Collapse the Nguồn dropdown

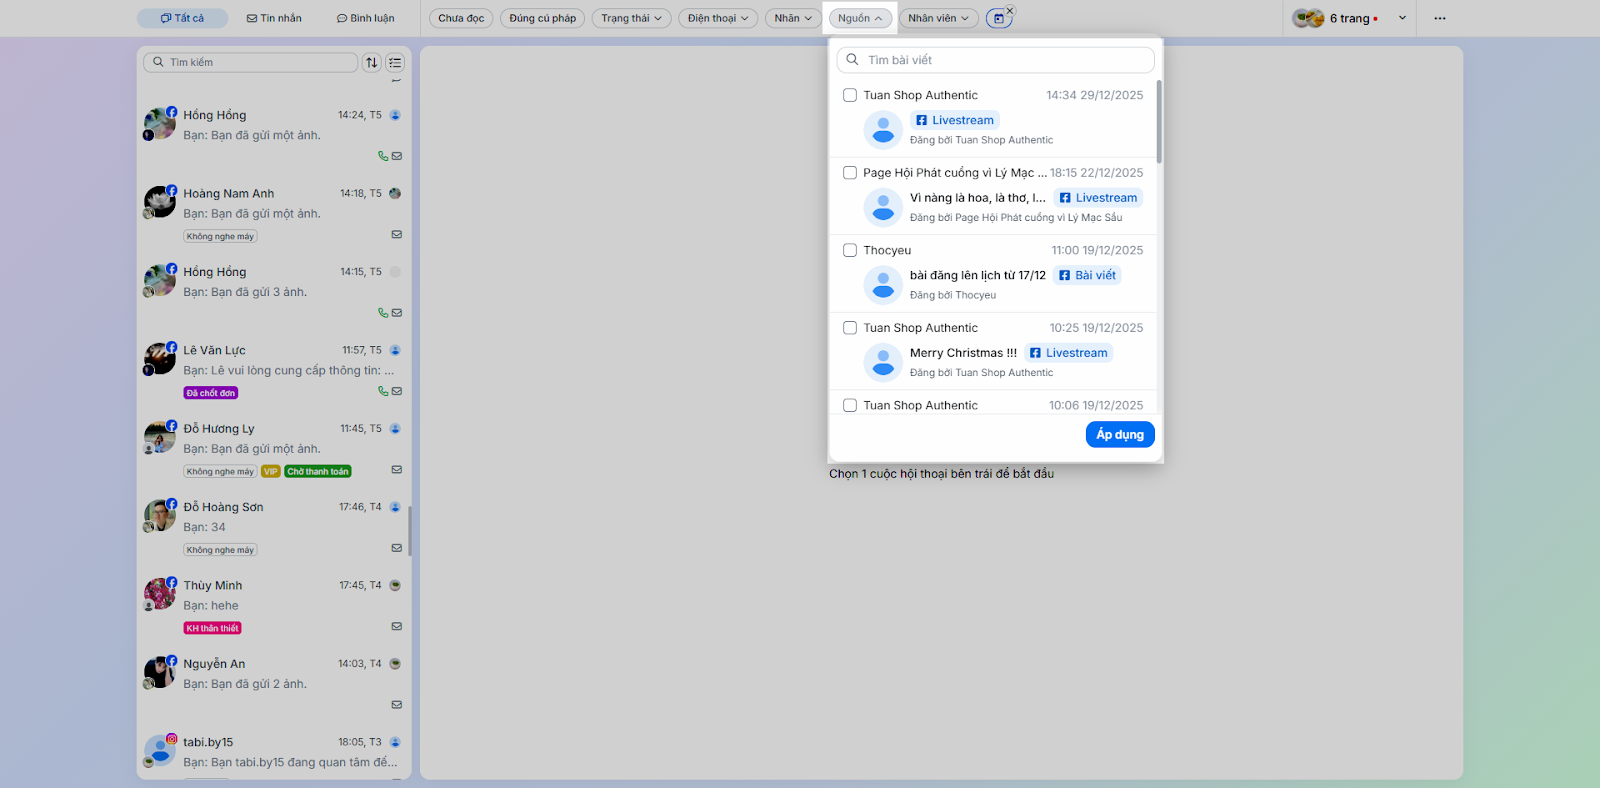[x=860, y=18]
